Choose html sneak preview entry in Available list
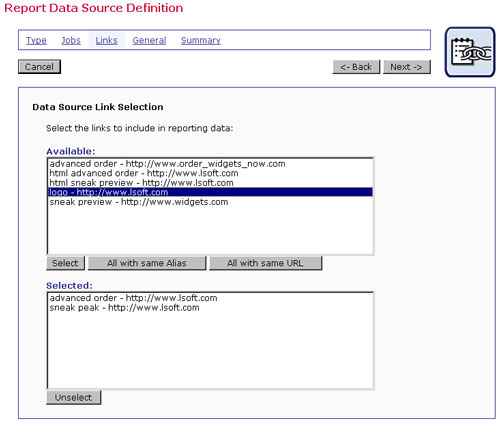The width and height of the screenshot is (500, 422). (x=210, y=183)
